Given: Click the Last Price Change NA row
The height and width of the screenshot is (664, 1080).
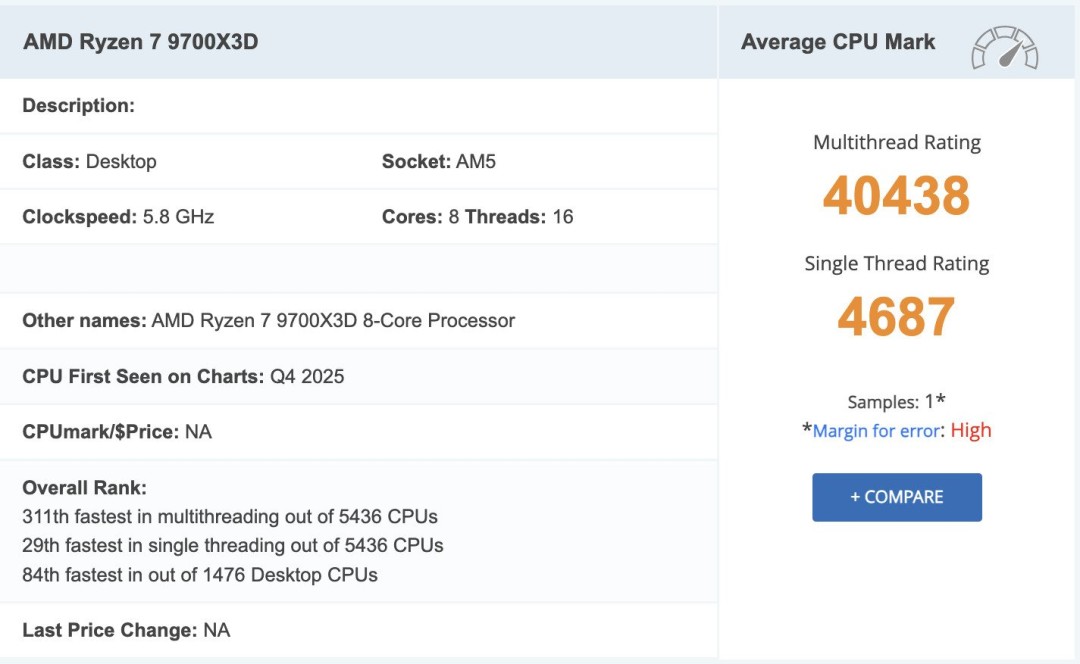Looking at the screenshot, I should click(125, 631).
